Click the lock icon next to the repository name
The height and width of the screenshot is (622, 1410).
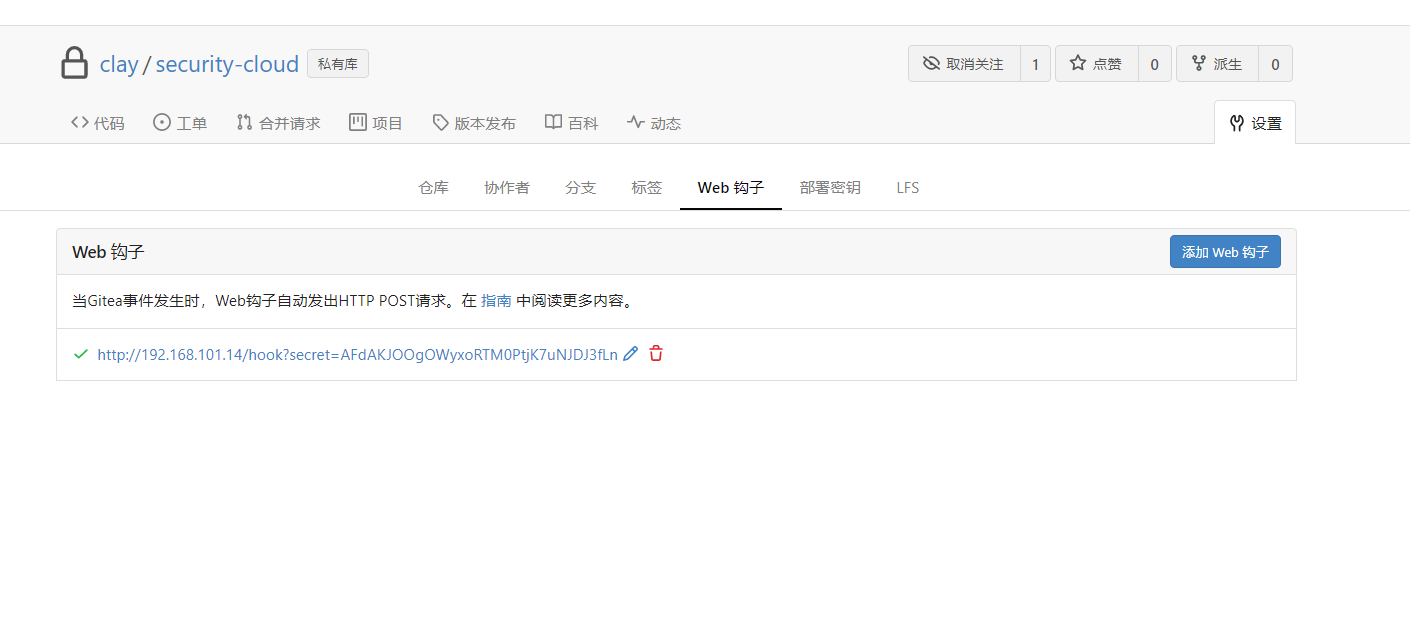coord(74,62)
